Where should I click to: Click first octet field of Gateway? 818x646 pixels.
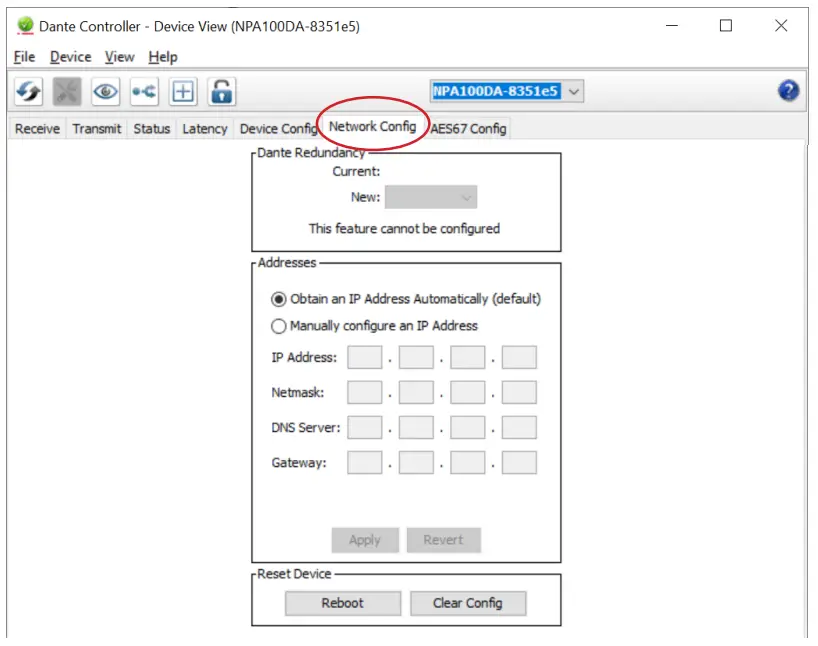[x=365, y=463]
